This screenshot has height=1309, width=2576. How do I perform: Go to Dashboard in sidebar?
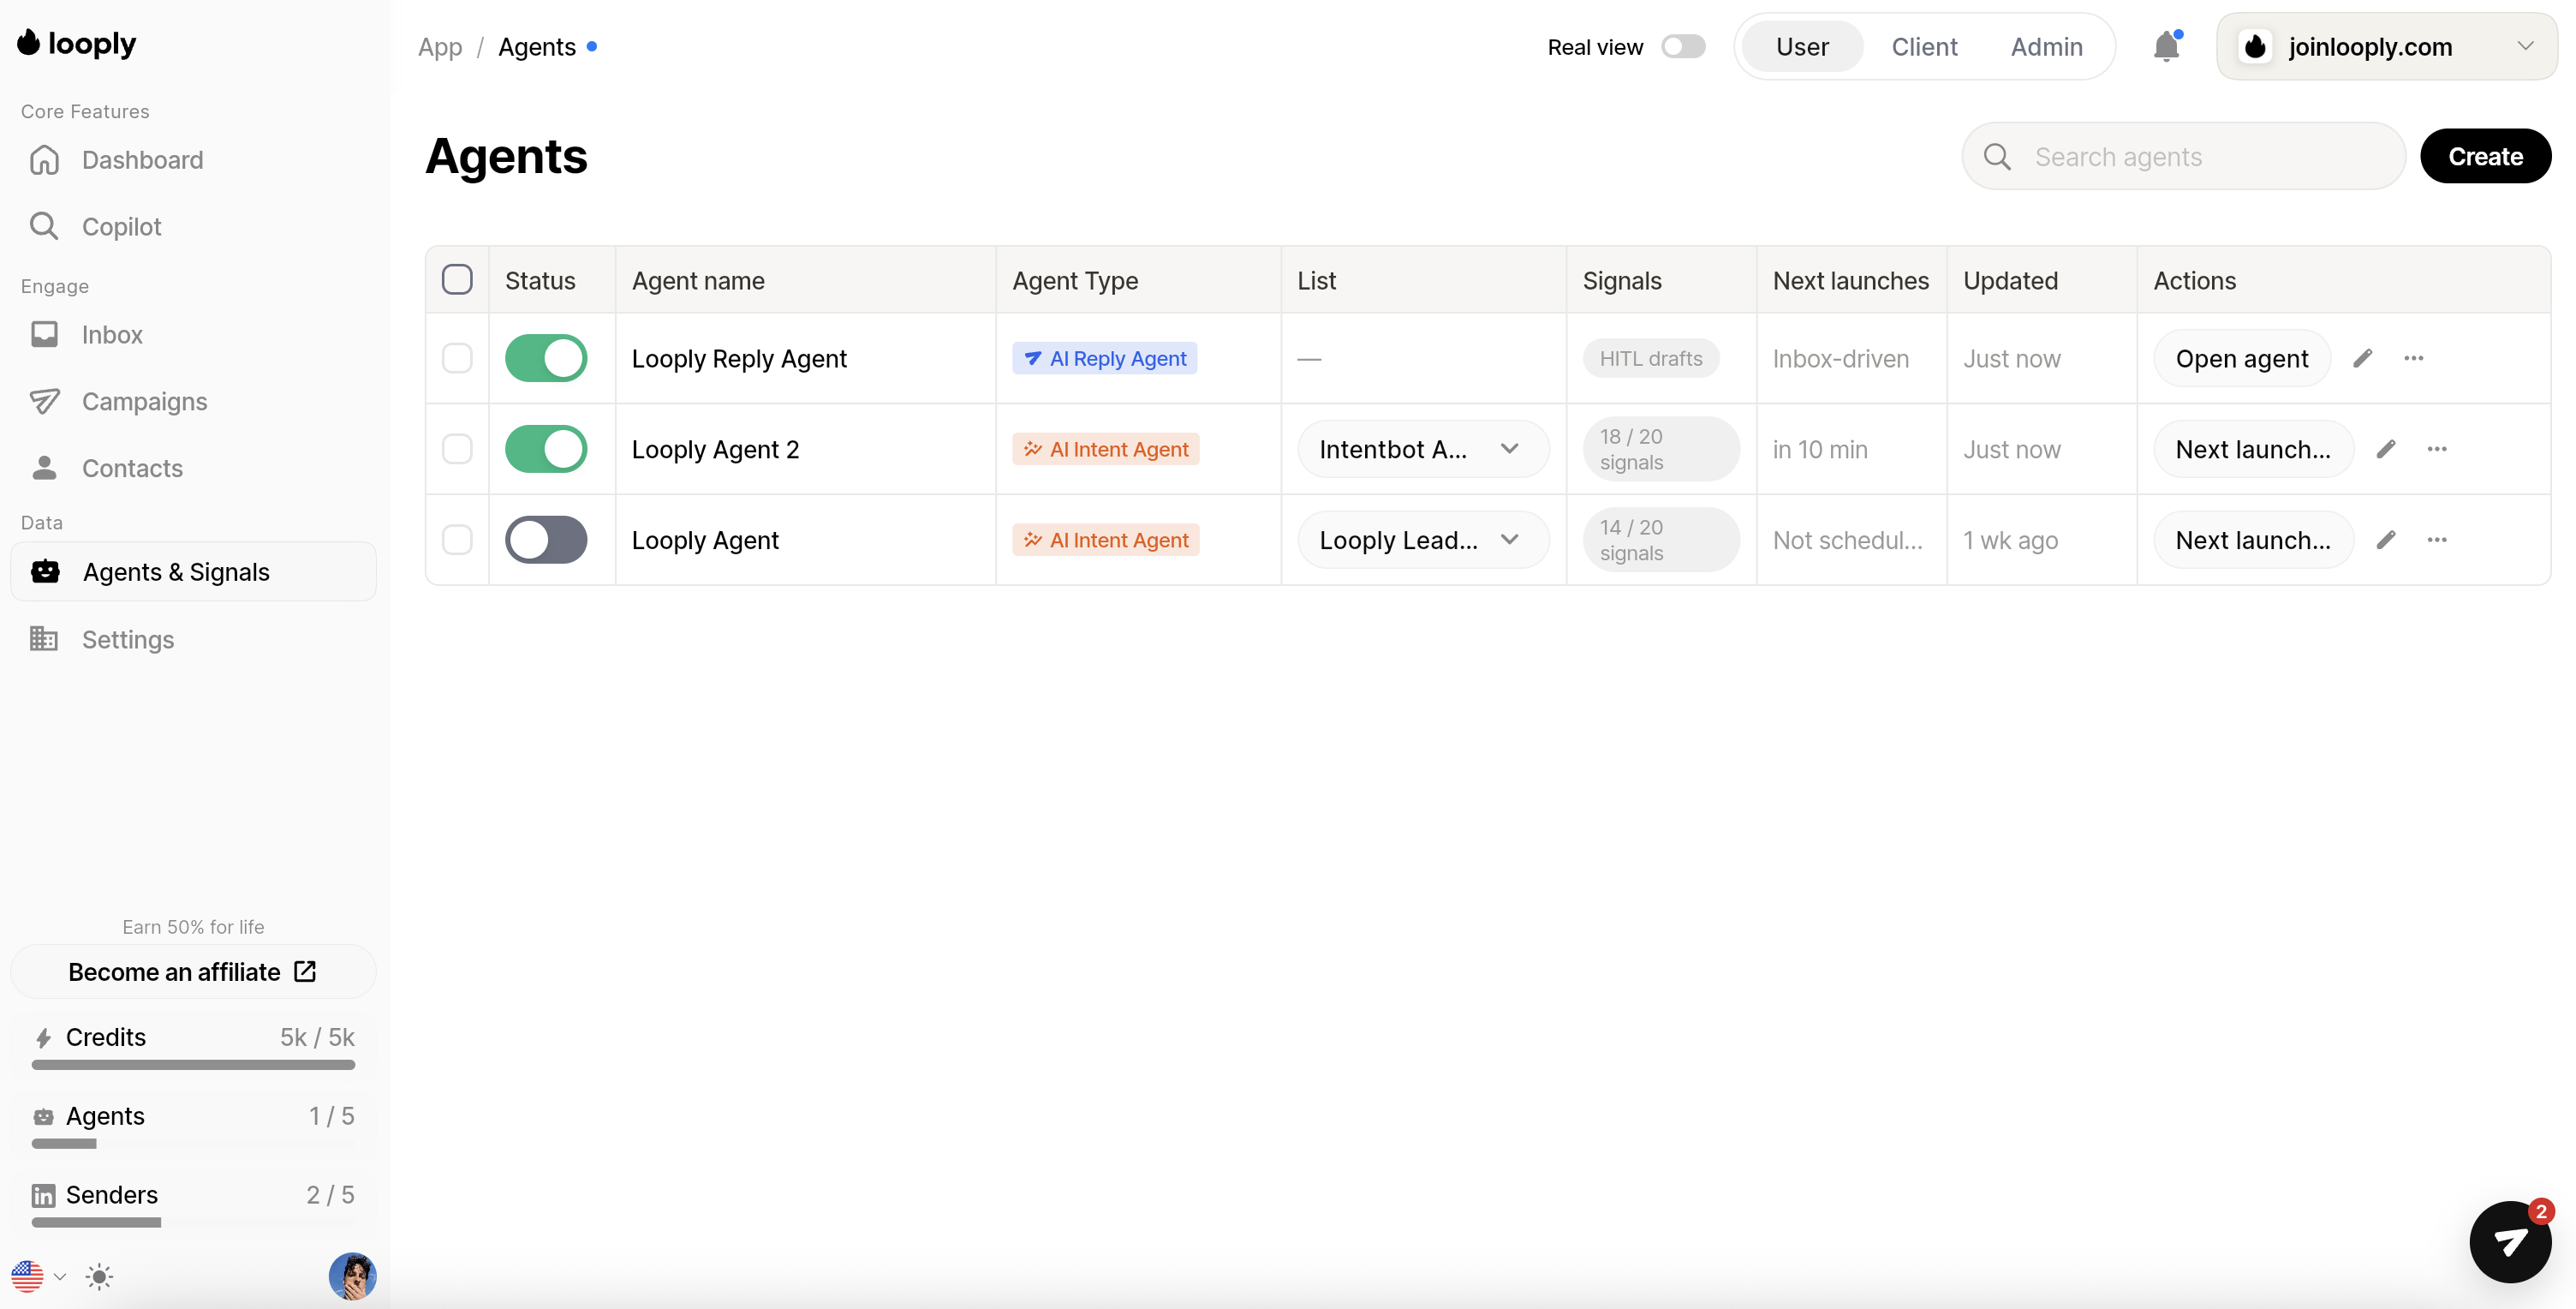pyautogui.click(x=193, y=160)
